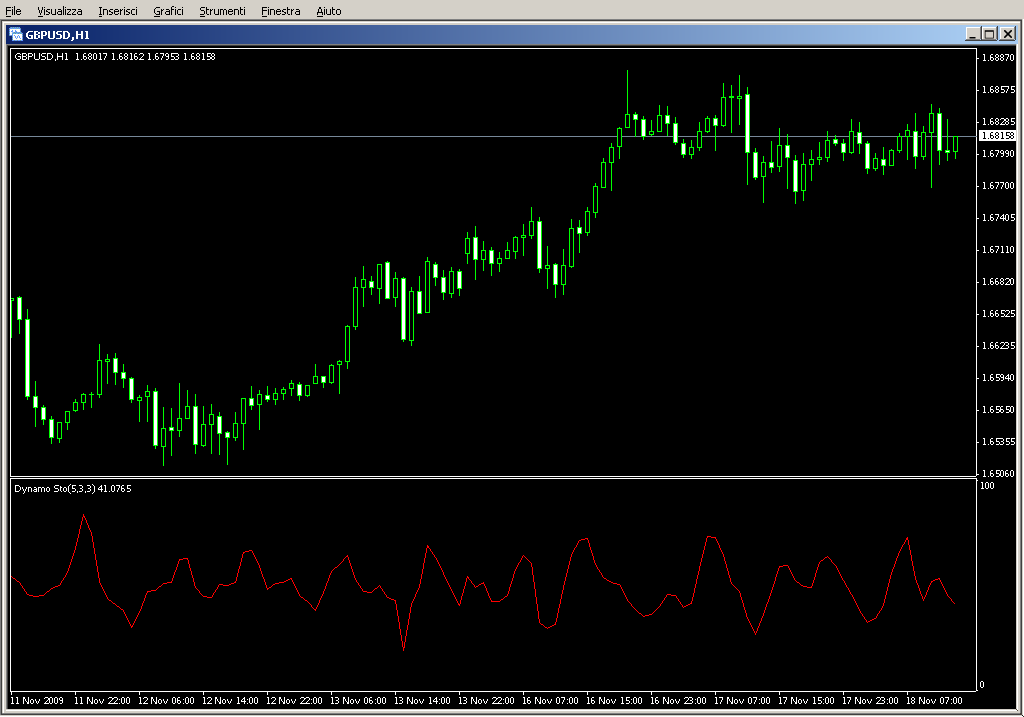The height and width of the screenshot is (717, 1024).
Task: Click the 16 Nov 23:00 time label
Action: pyautogui.click(x=678, y=701)
